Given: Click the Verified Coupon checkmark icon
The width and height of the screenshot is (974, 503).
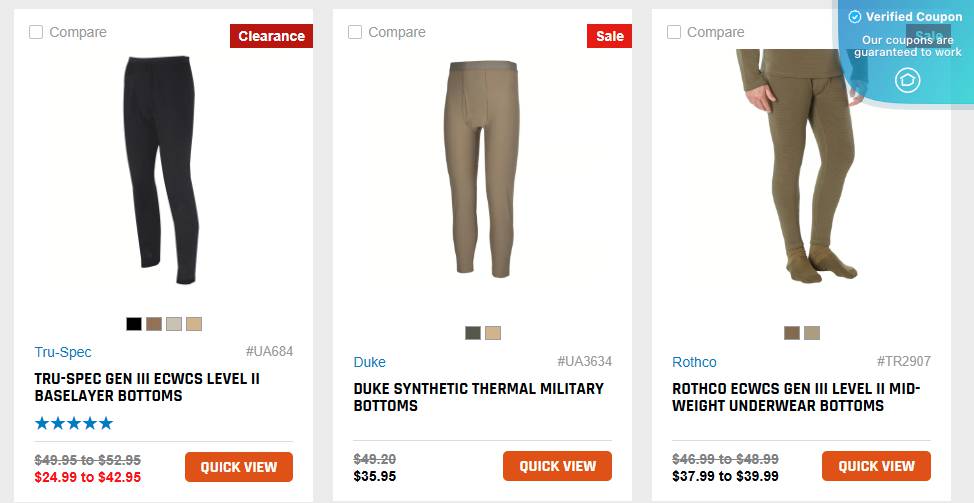Looking at the screenshot, I should pos(854,17).
